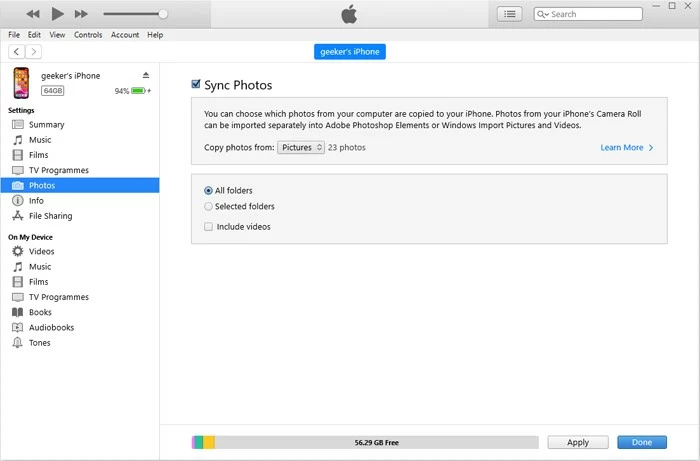The width and height of the screenshot is (700, 461).
Task: Open TV Programmes under Settings
Action: 58,170
